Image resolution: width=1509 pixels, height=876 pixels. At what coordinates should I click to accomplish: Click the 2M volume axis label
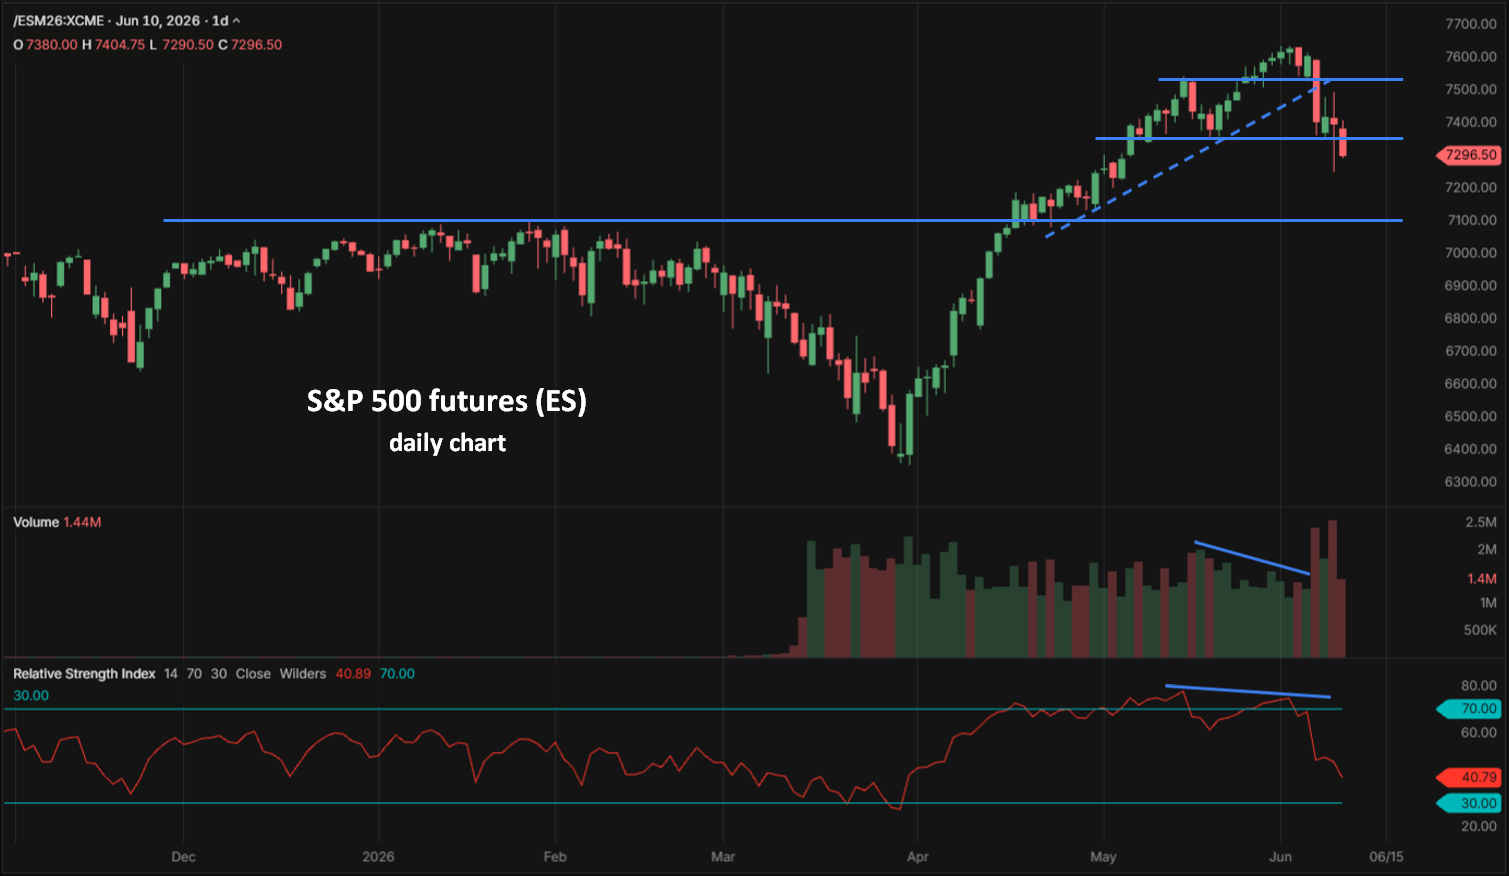tap(1487, 549)
